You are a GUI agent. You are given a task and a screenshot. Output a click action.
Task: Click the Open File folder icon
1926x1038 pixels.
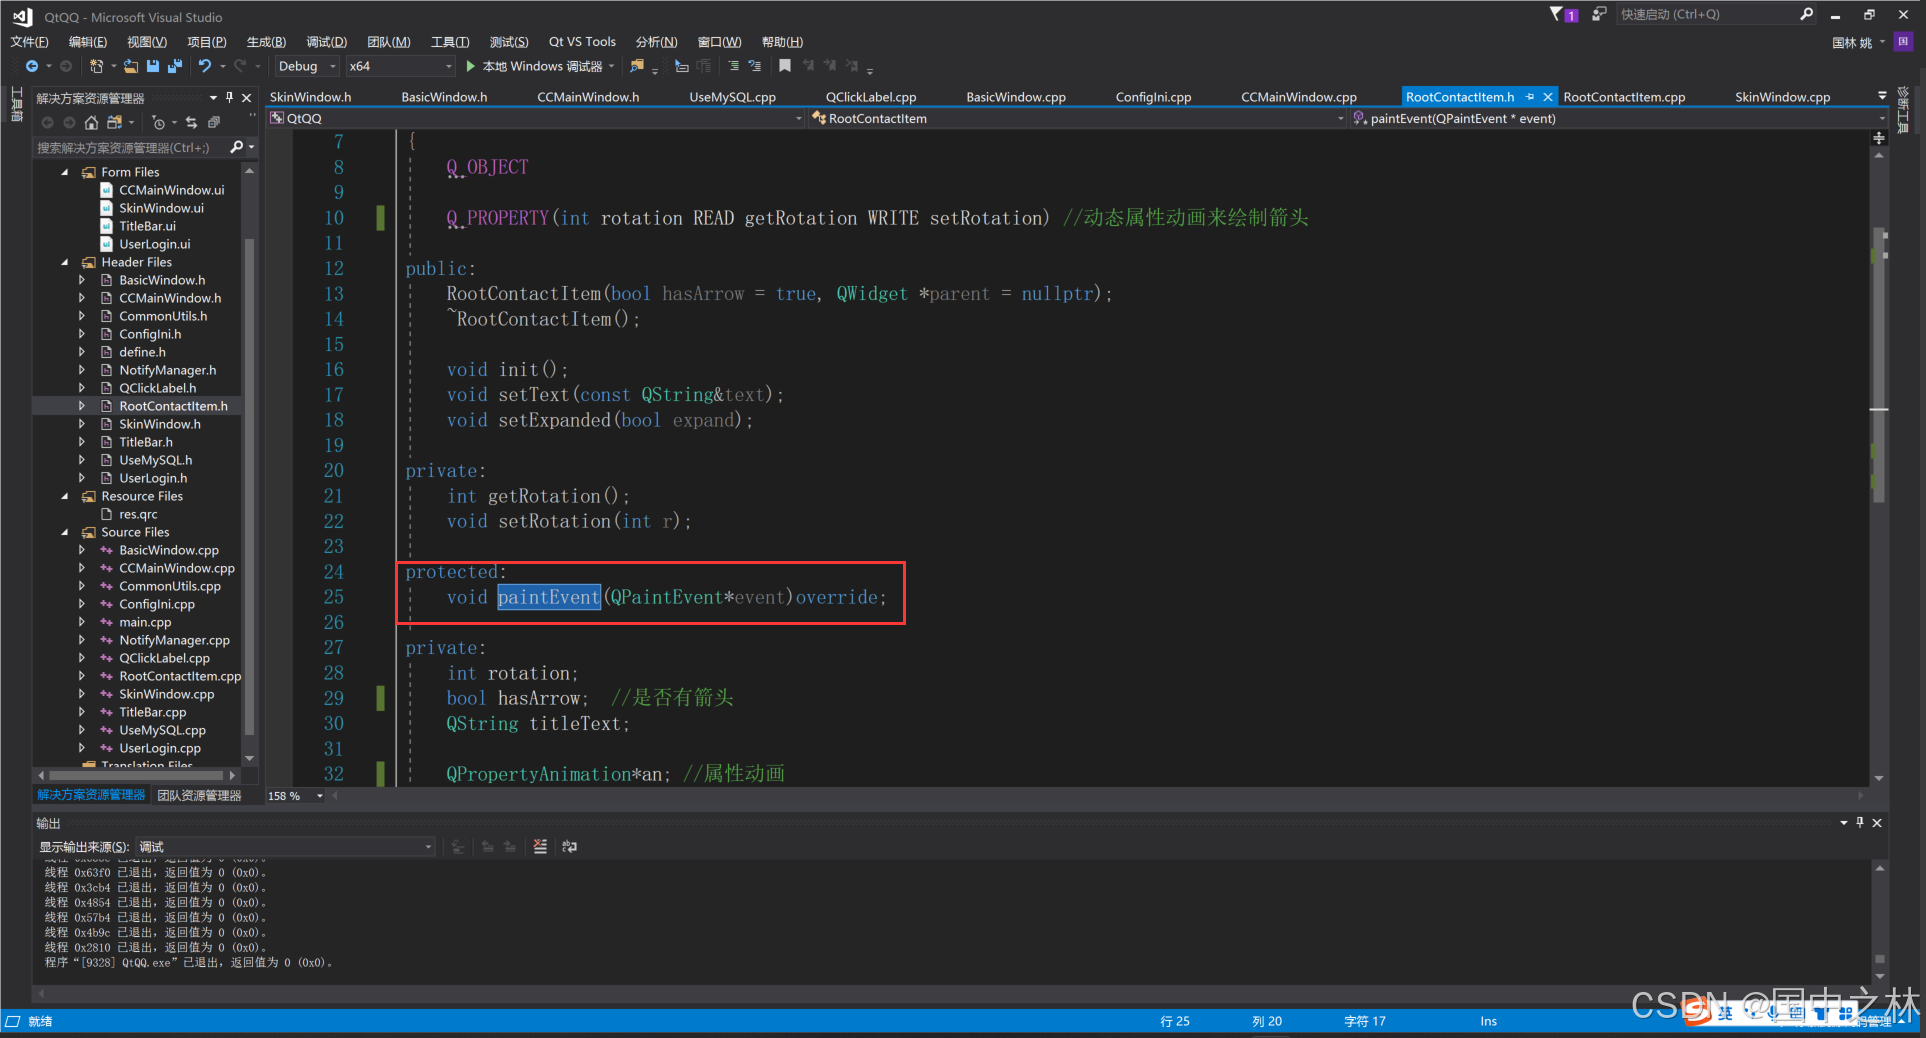click(131, 66)
